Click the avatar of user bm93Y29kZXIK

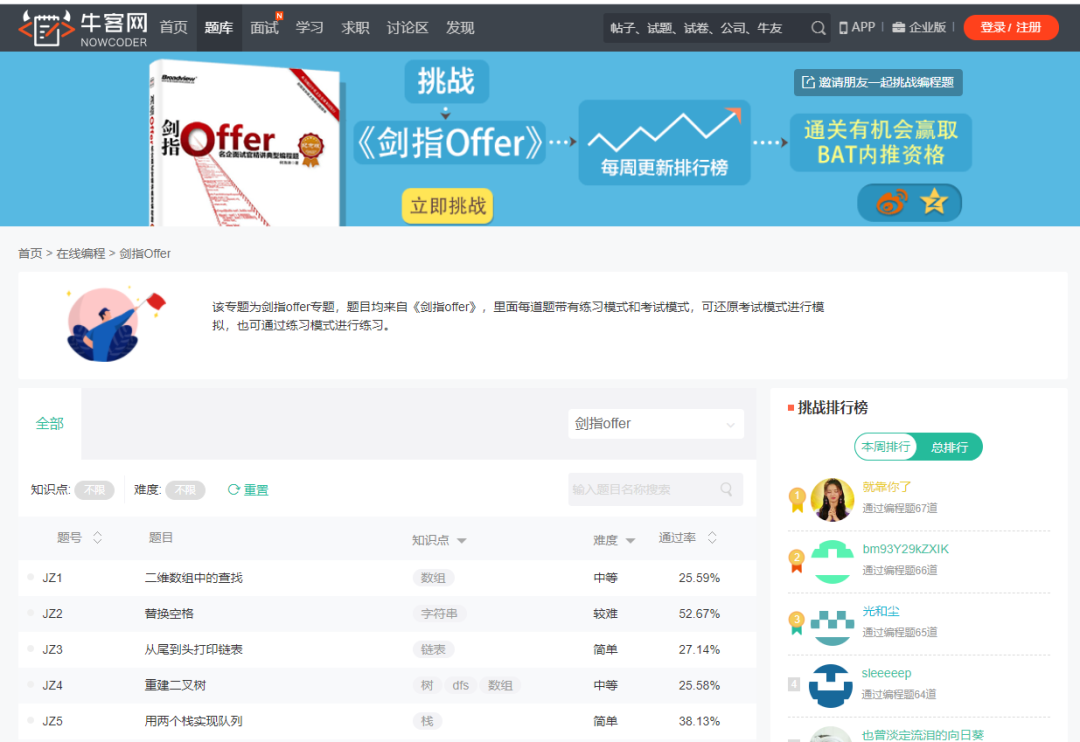pyautogui.click(x=832, y=561)
